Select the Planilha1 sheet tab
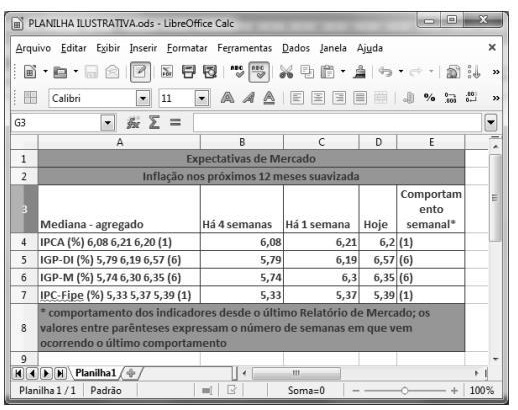 click(96, 373)
